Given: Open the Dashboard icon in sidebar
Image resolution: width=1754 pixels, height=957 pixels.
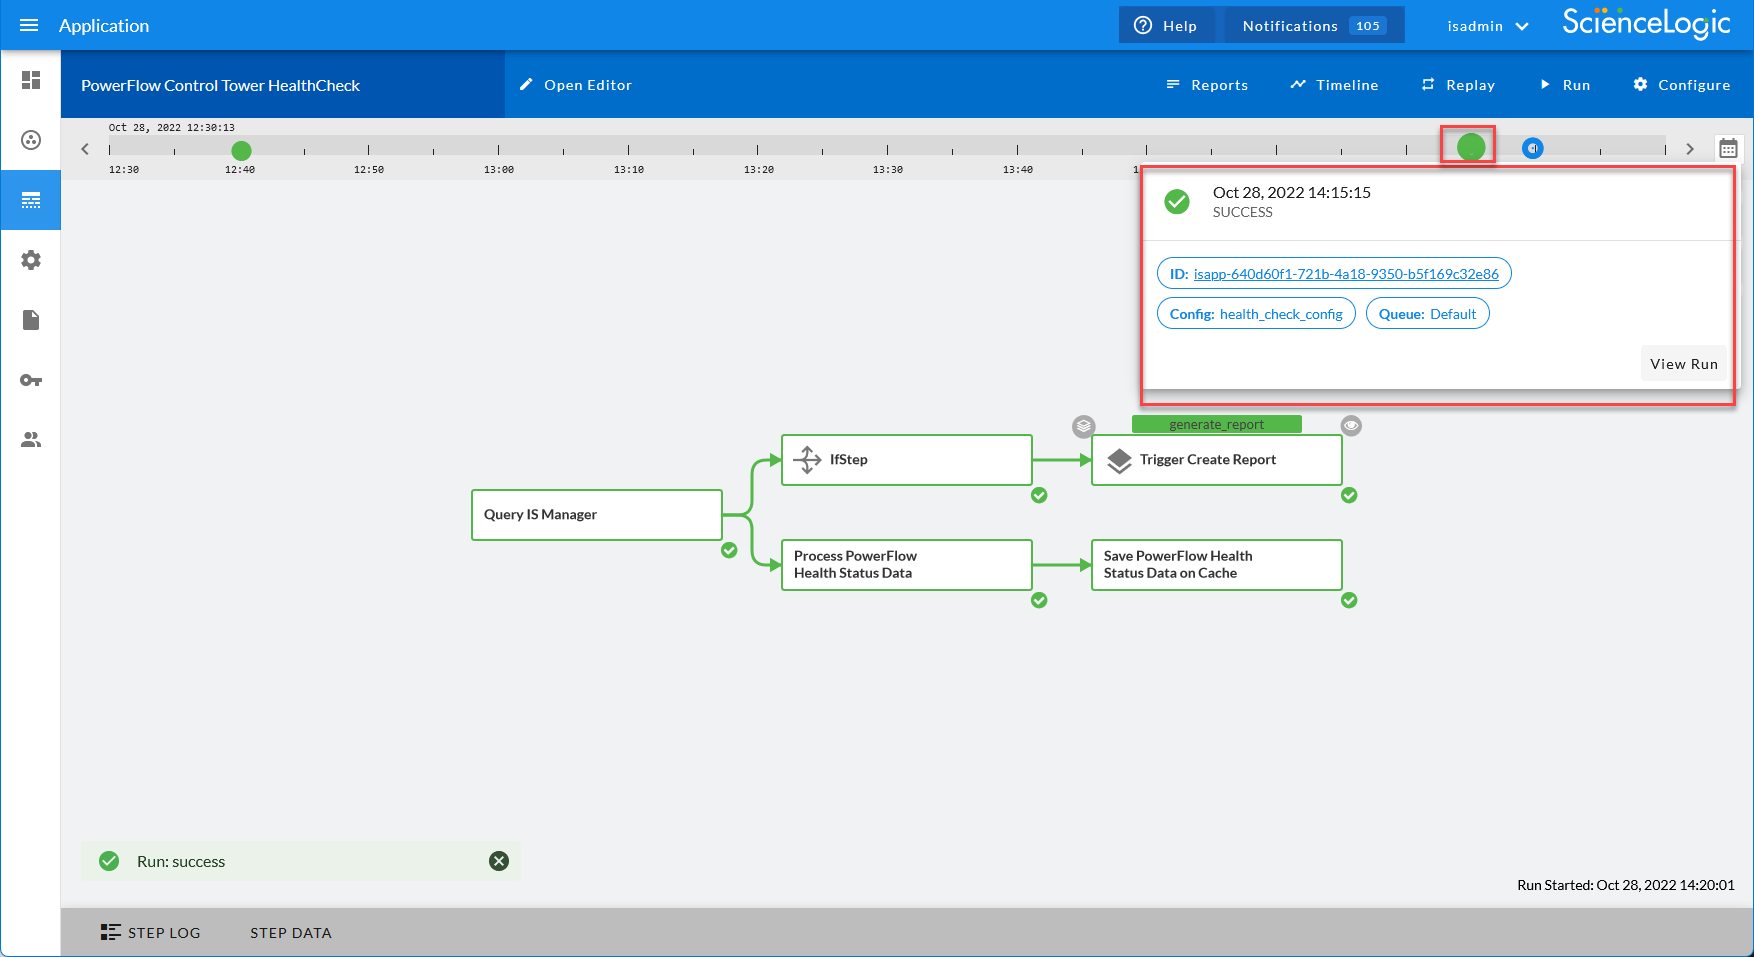Looking at the screenshot, I should pos(31,80).
